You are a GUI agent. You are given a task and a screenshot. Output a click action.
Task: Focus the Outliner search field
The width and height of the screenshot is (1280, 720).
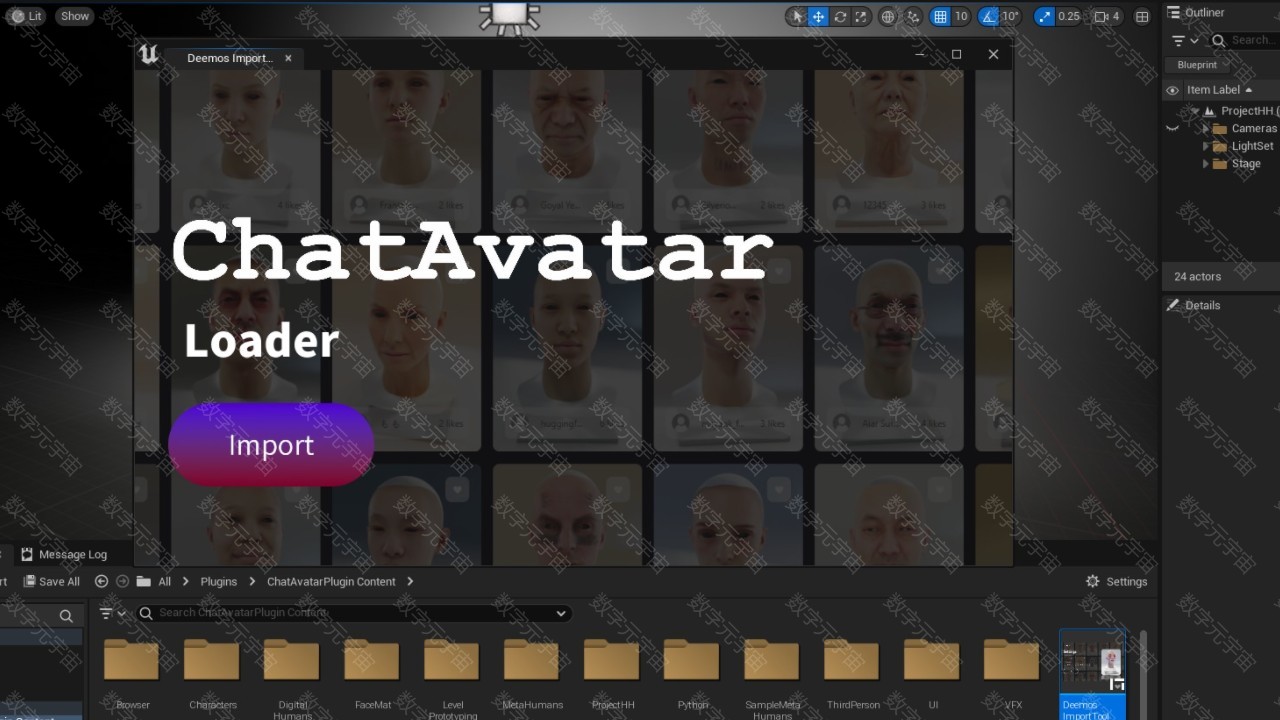(1244, 40)
